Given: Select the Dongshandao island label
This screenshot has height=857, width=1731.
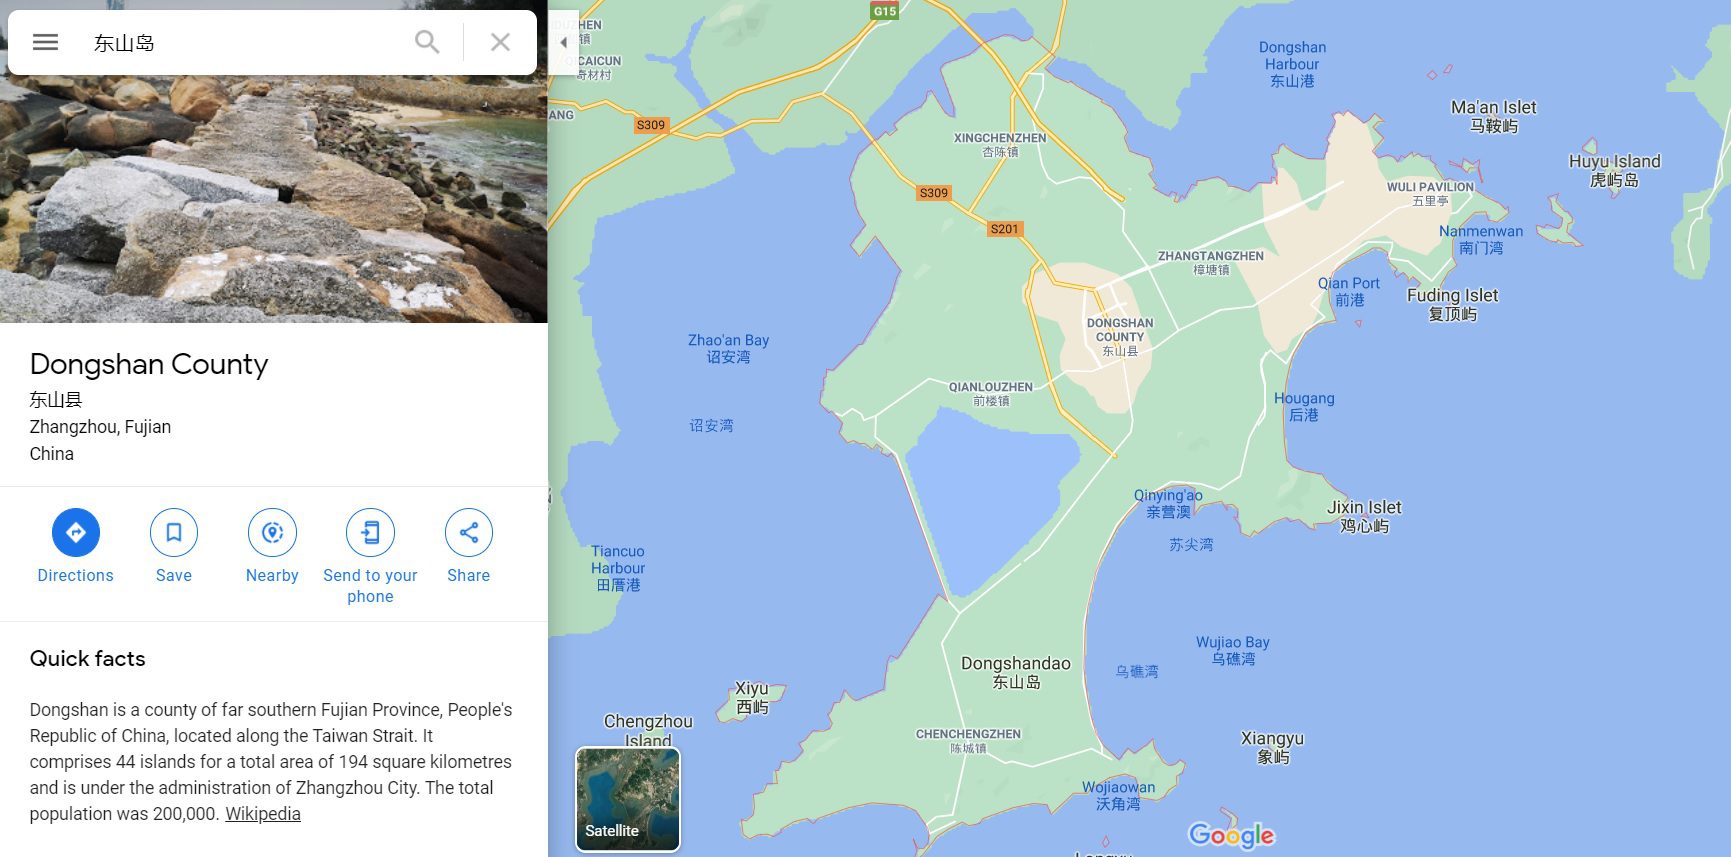Looking at the screenshot, I should click(1015, 672).
